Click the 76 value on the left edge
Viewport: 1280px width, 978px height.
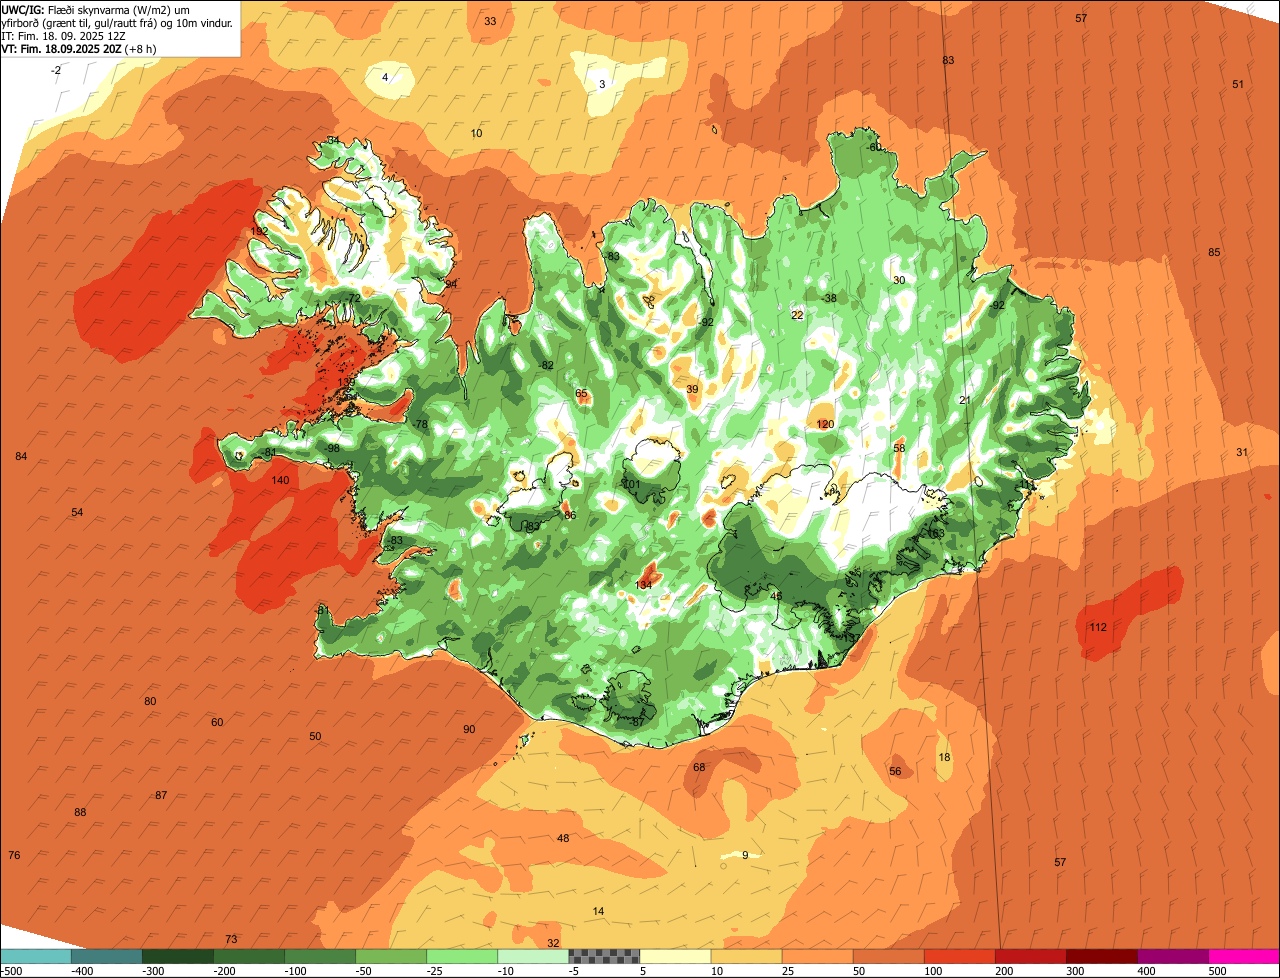[14, 855]
